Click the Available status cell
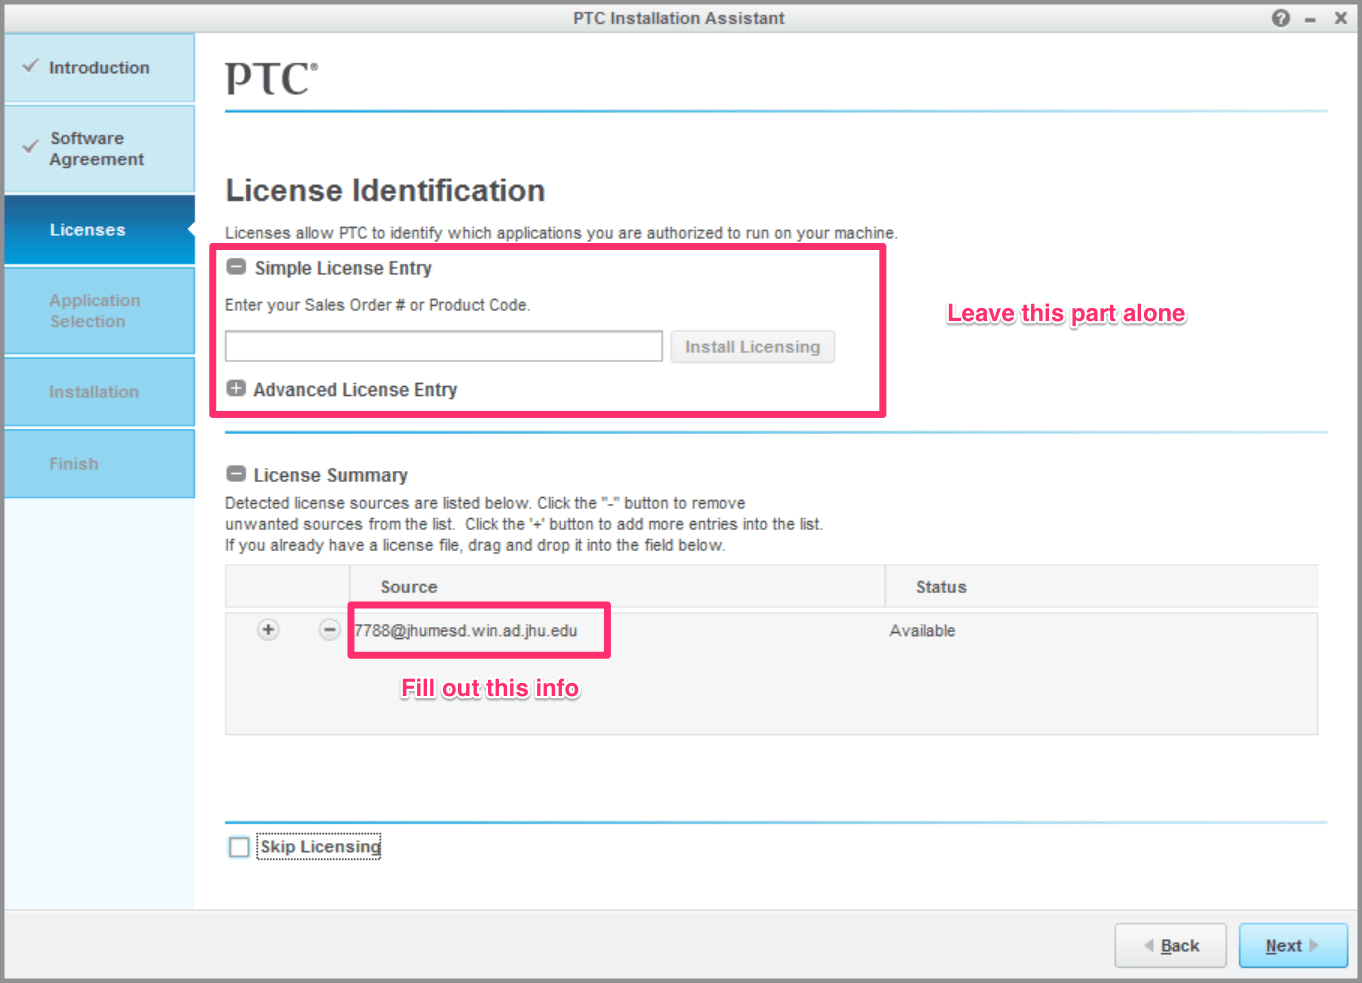This screenshot has height=983, width=1362. pos(922,631)
